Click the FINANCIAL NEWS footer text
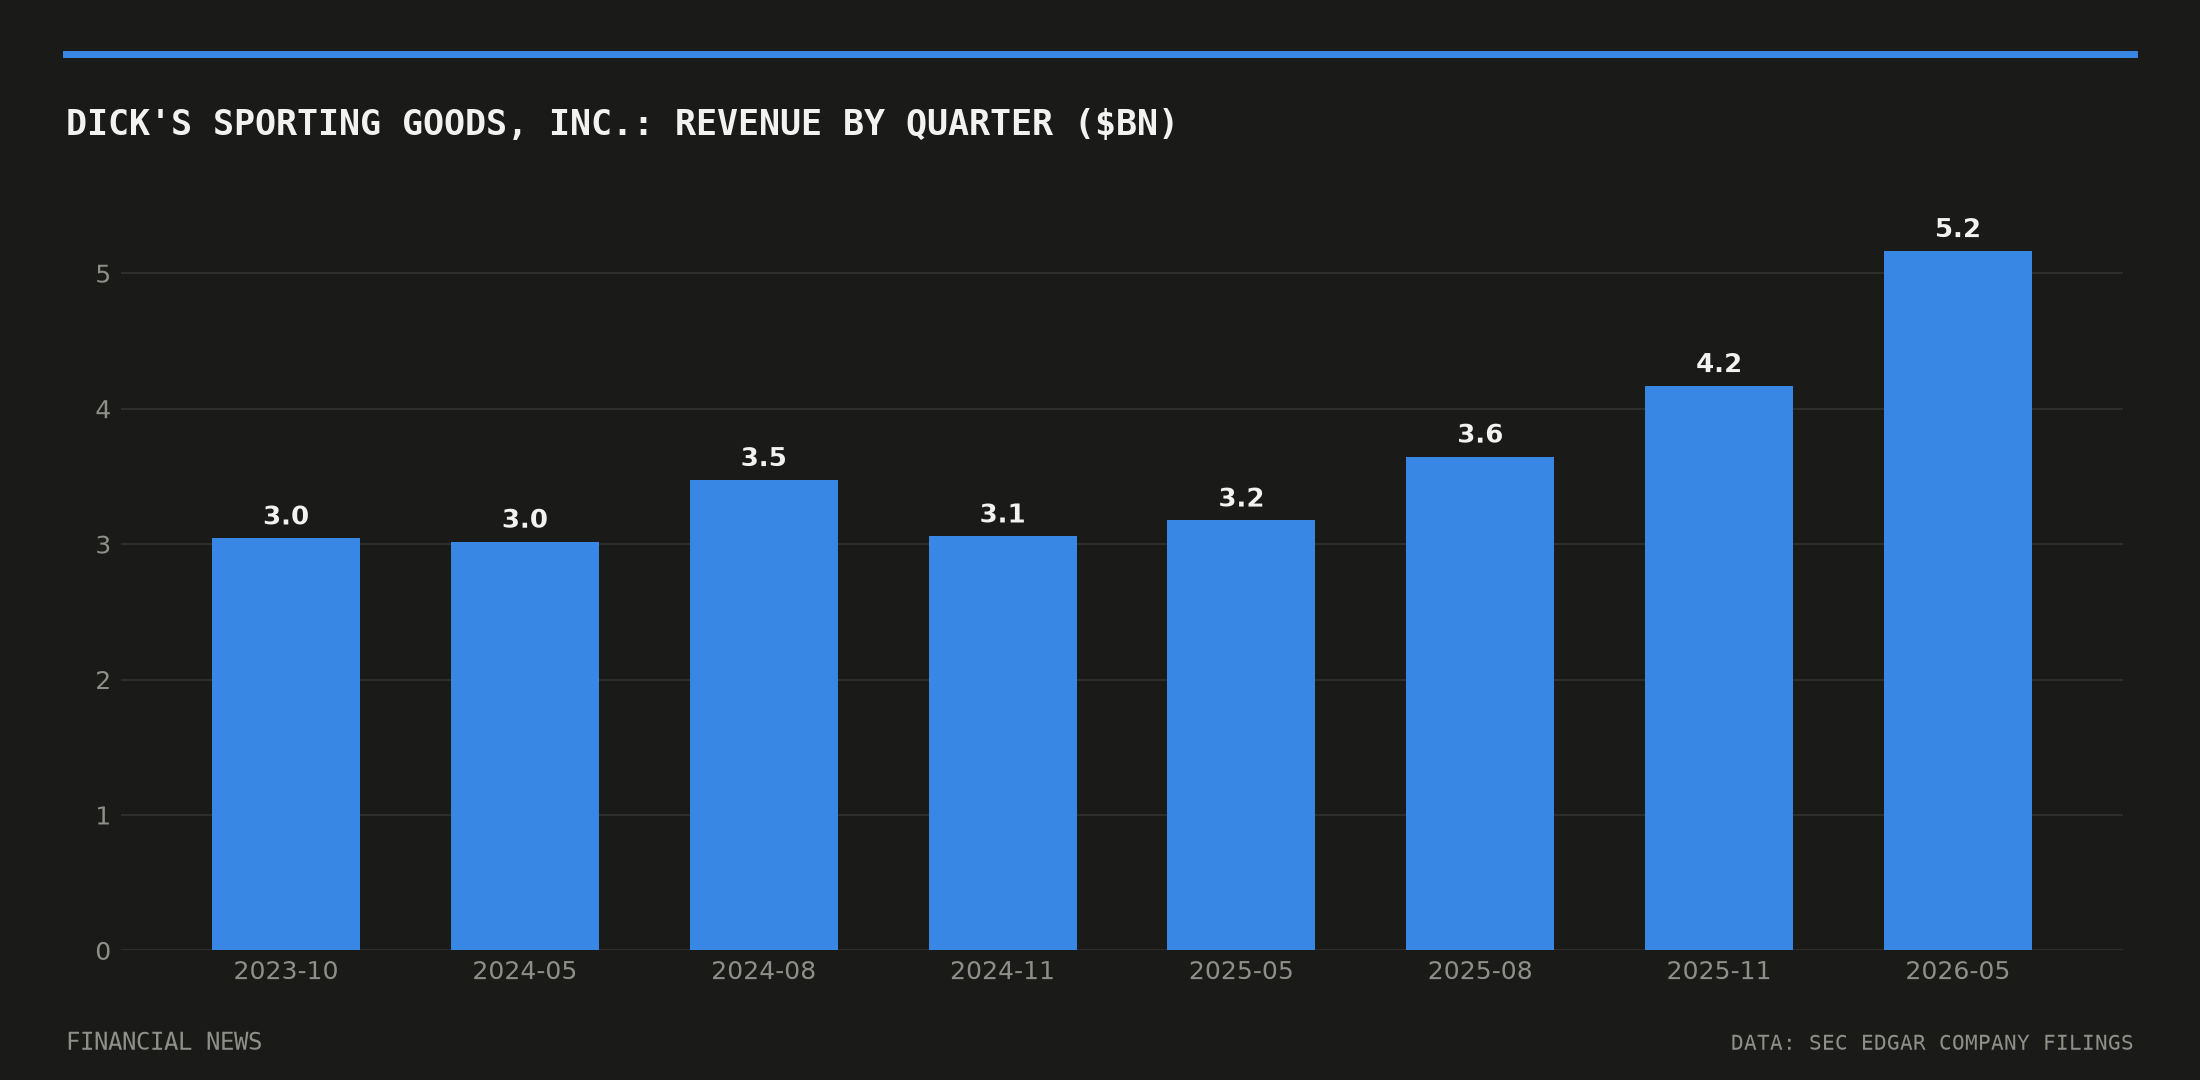The height and width of the screenshot is (1080, 2200). click(164, 1042)
